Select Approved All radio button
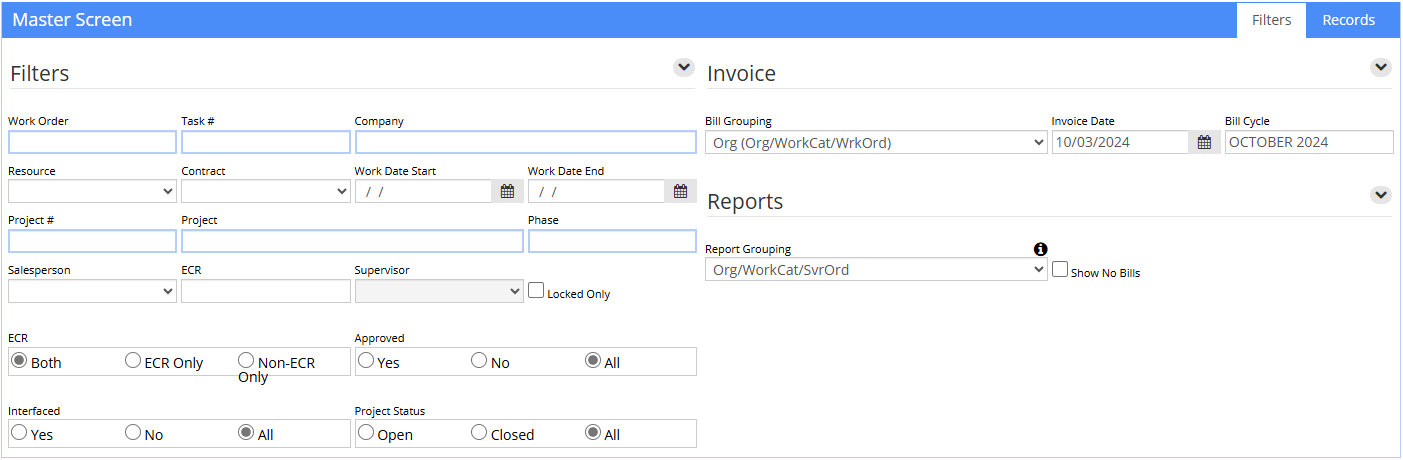Viewport: 1403px width, 460px height. [x=593, y=360]
